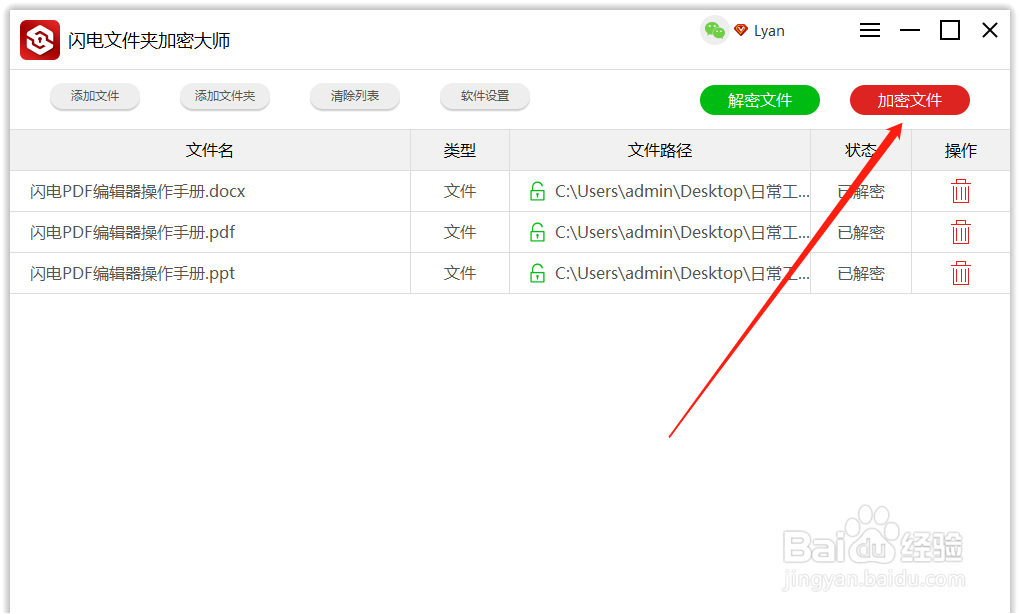Screen dimensions: 1020x614
Task: Open the WeChat account status icon
Action: pos(714,31)
